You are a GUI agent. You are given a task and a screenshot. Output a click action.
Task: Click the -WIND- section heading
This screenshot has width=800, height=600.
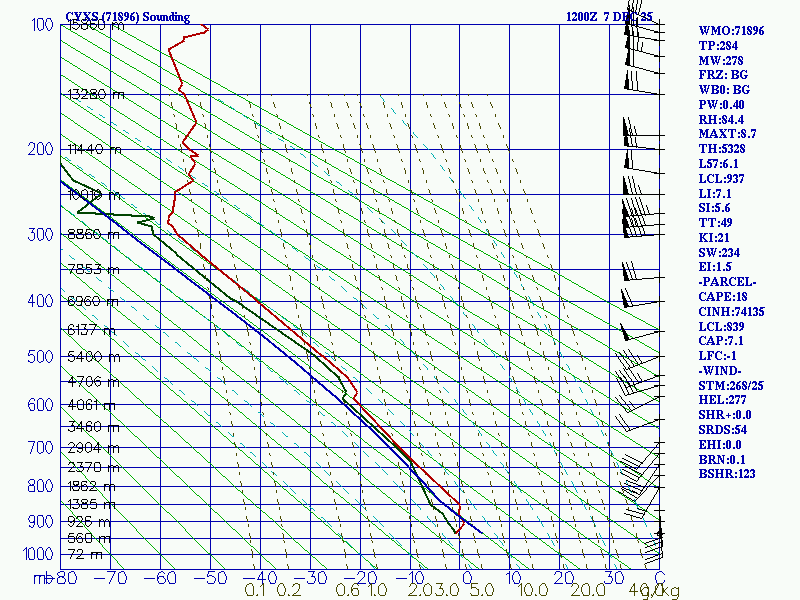click(x=720, y=370)
